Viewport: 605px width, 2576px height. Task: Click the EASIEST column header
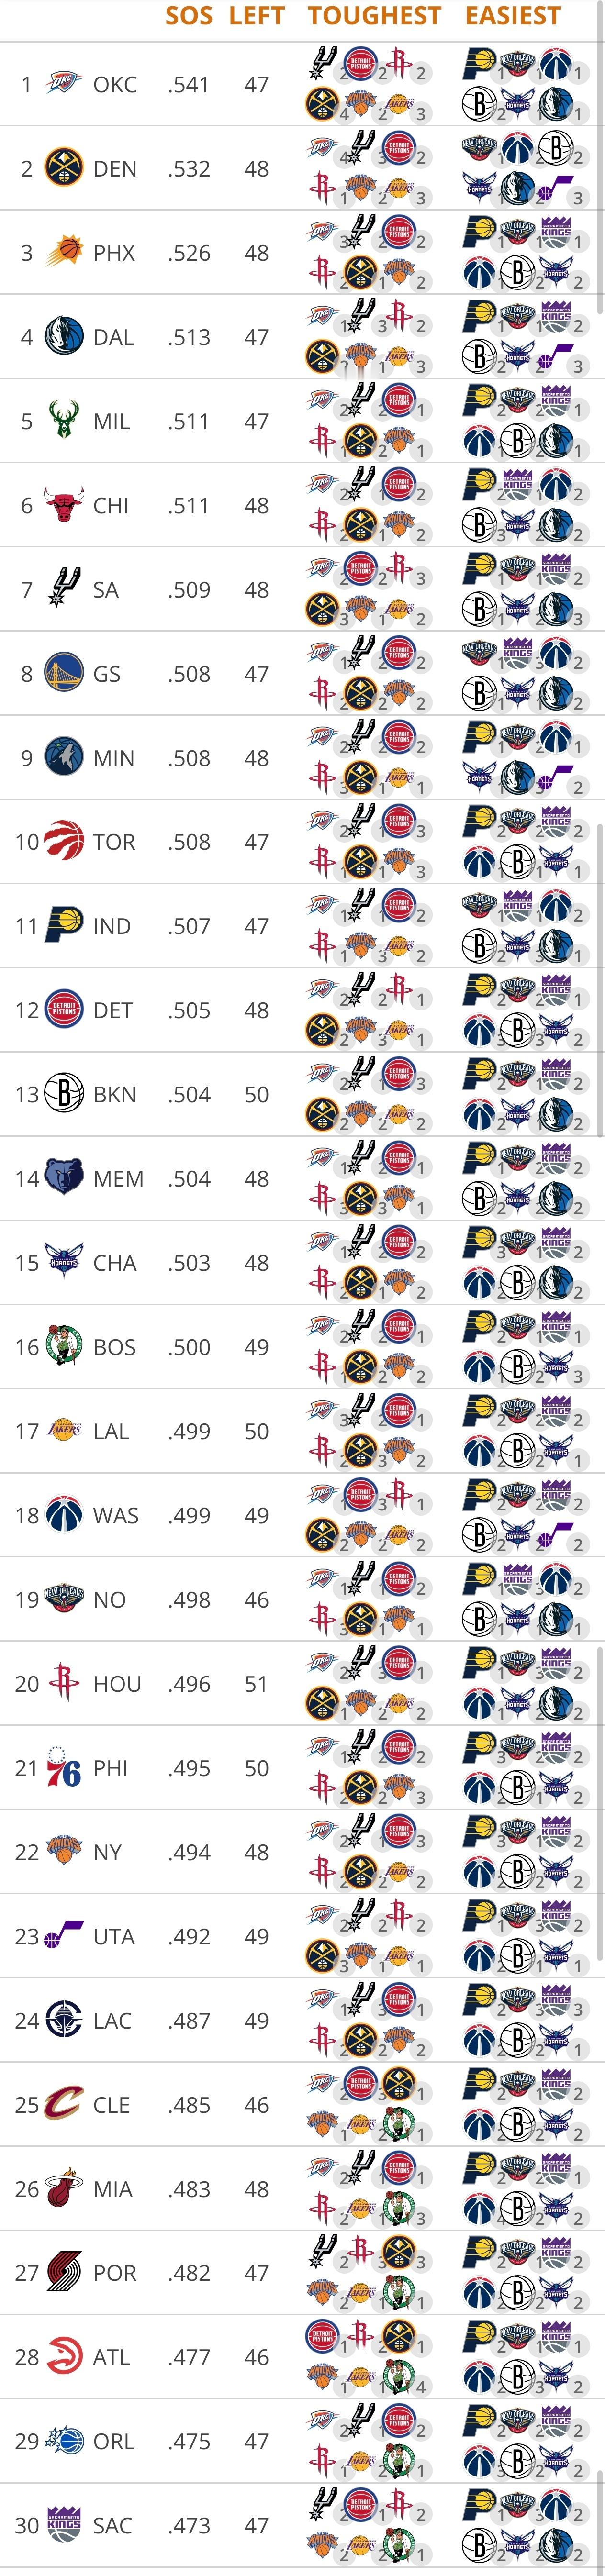[x=513, y=16]
